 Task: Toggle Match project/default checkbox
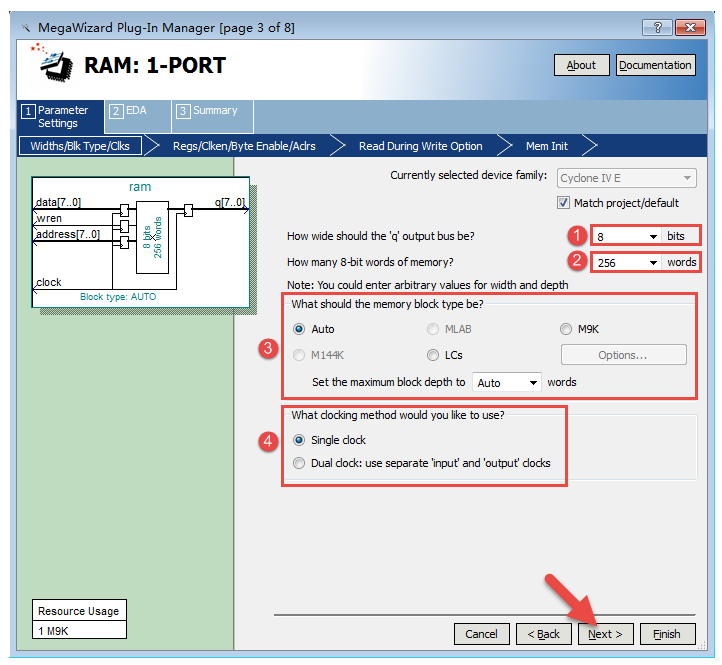pos(563,203)
